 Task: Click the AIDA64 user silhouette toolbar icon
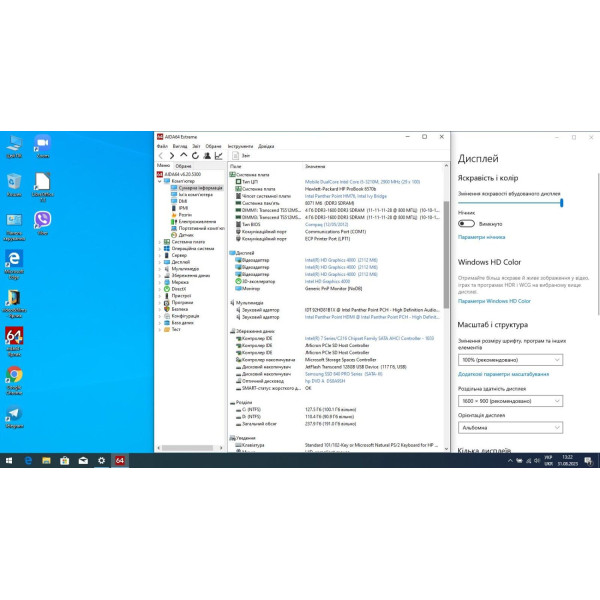[x=207, y=155]
